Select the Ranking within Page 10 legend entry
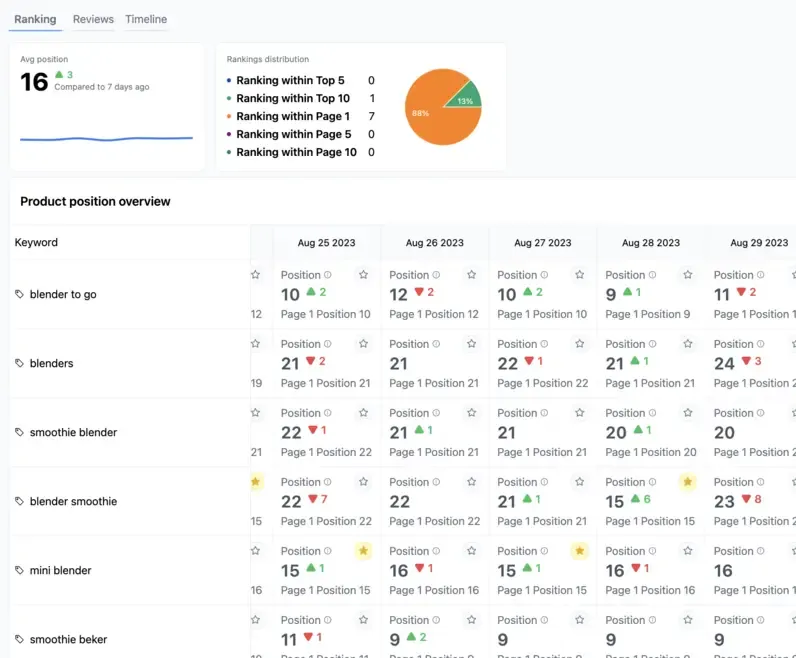This screenshot has width=796, height=658. tap(301, 152)
